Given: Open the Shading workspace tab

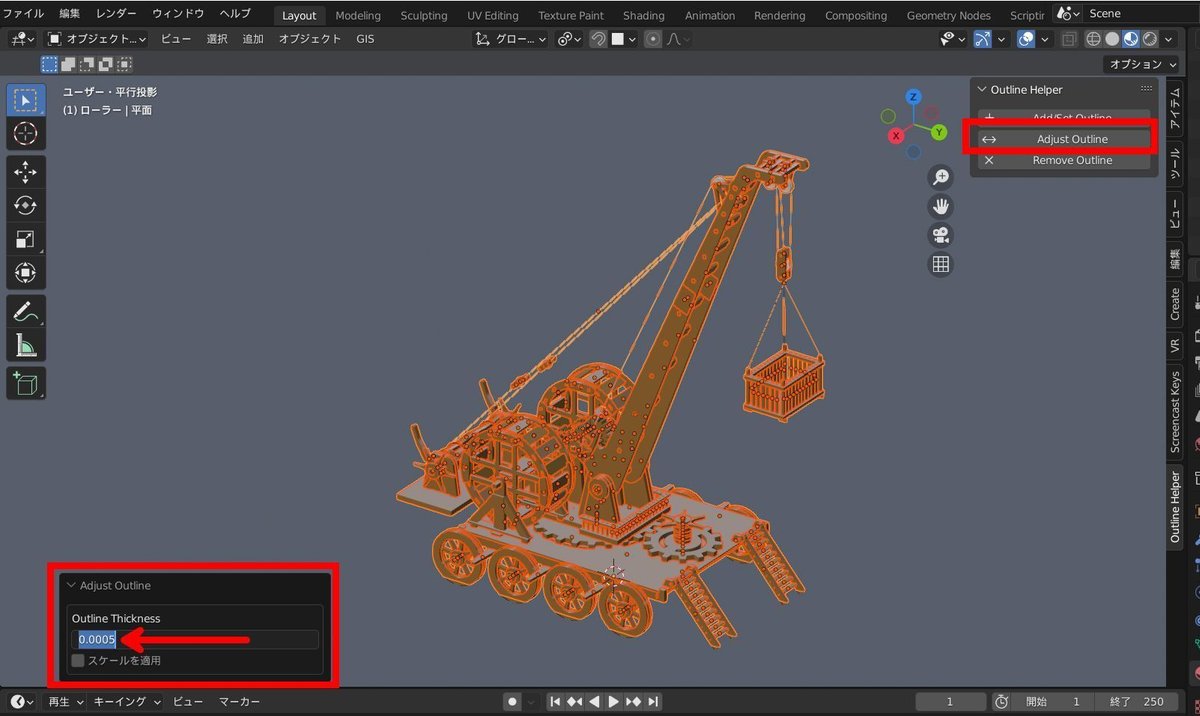Looking at the screenshot, I should [x=644, y=15].
